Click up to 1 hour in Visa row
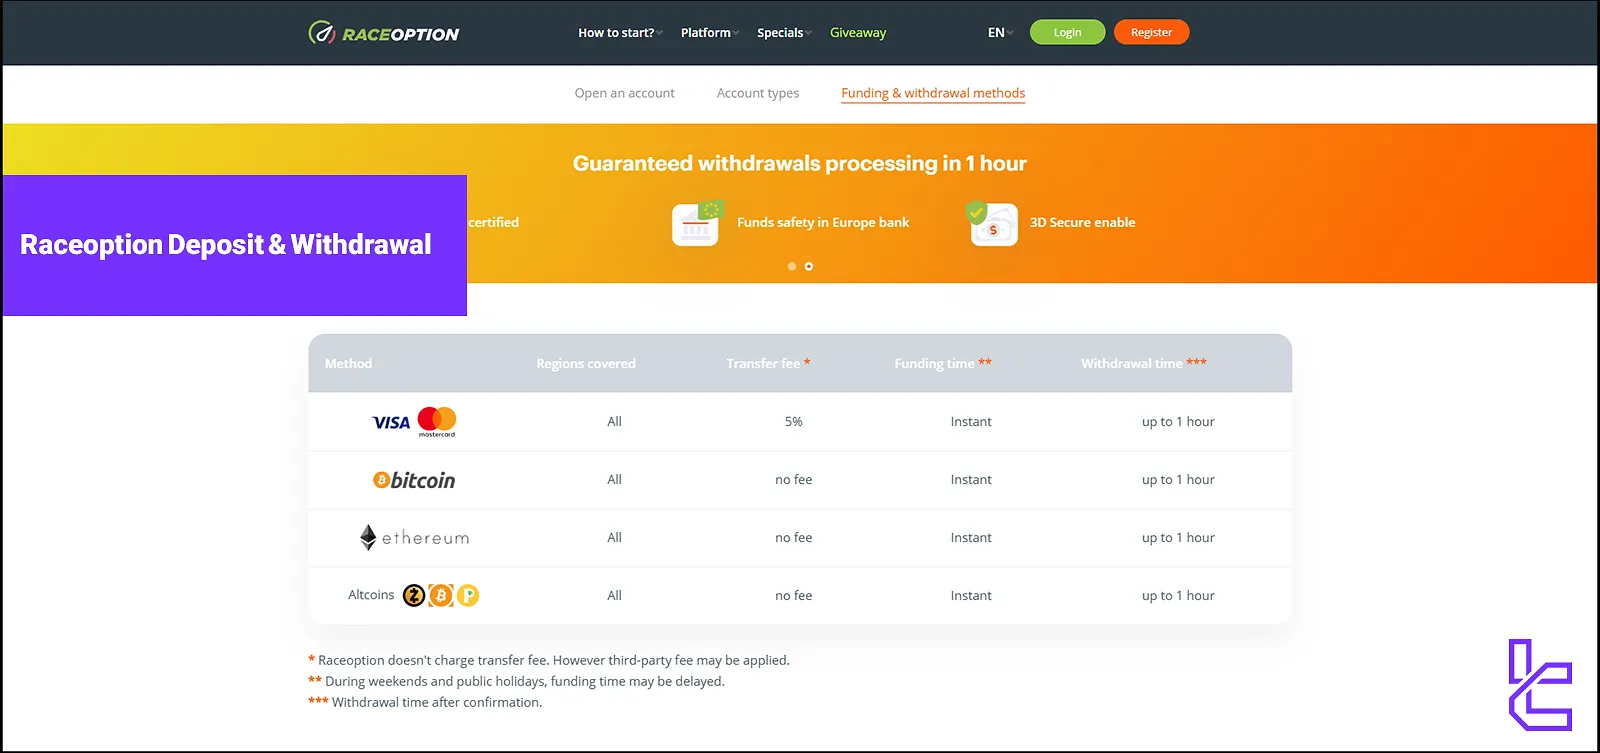 (1178, 422)
